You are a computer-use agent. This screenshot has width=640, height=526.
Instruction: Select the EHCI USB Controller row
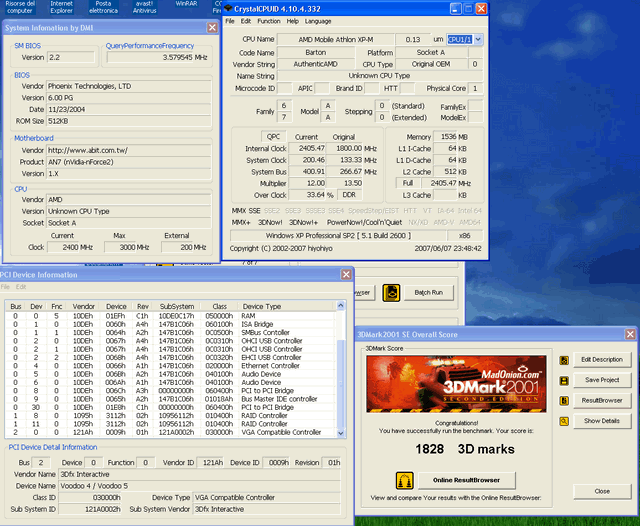click(171, 357)
